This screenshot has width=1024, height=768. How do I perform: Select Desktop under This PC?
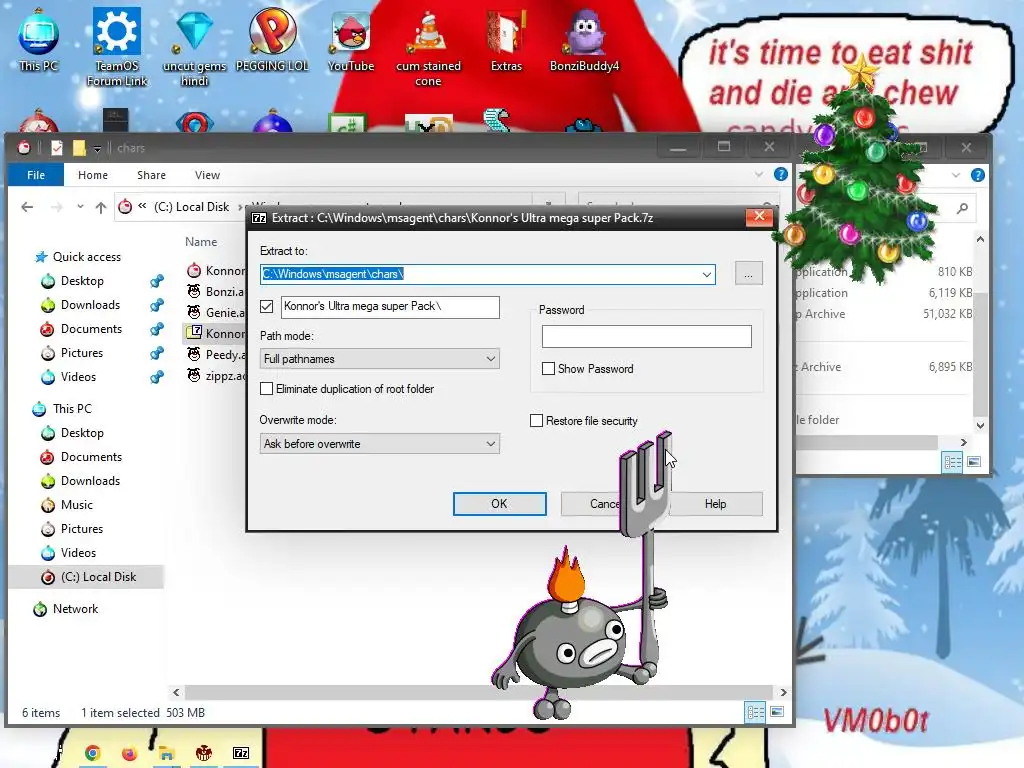[82, 433]
